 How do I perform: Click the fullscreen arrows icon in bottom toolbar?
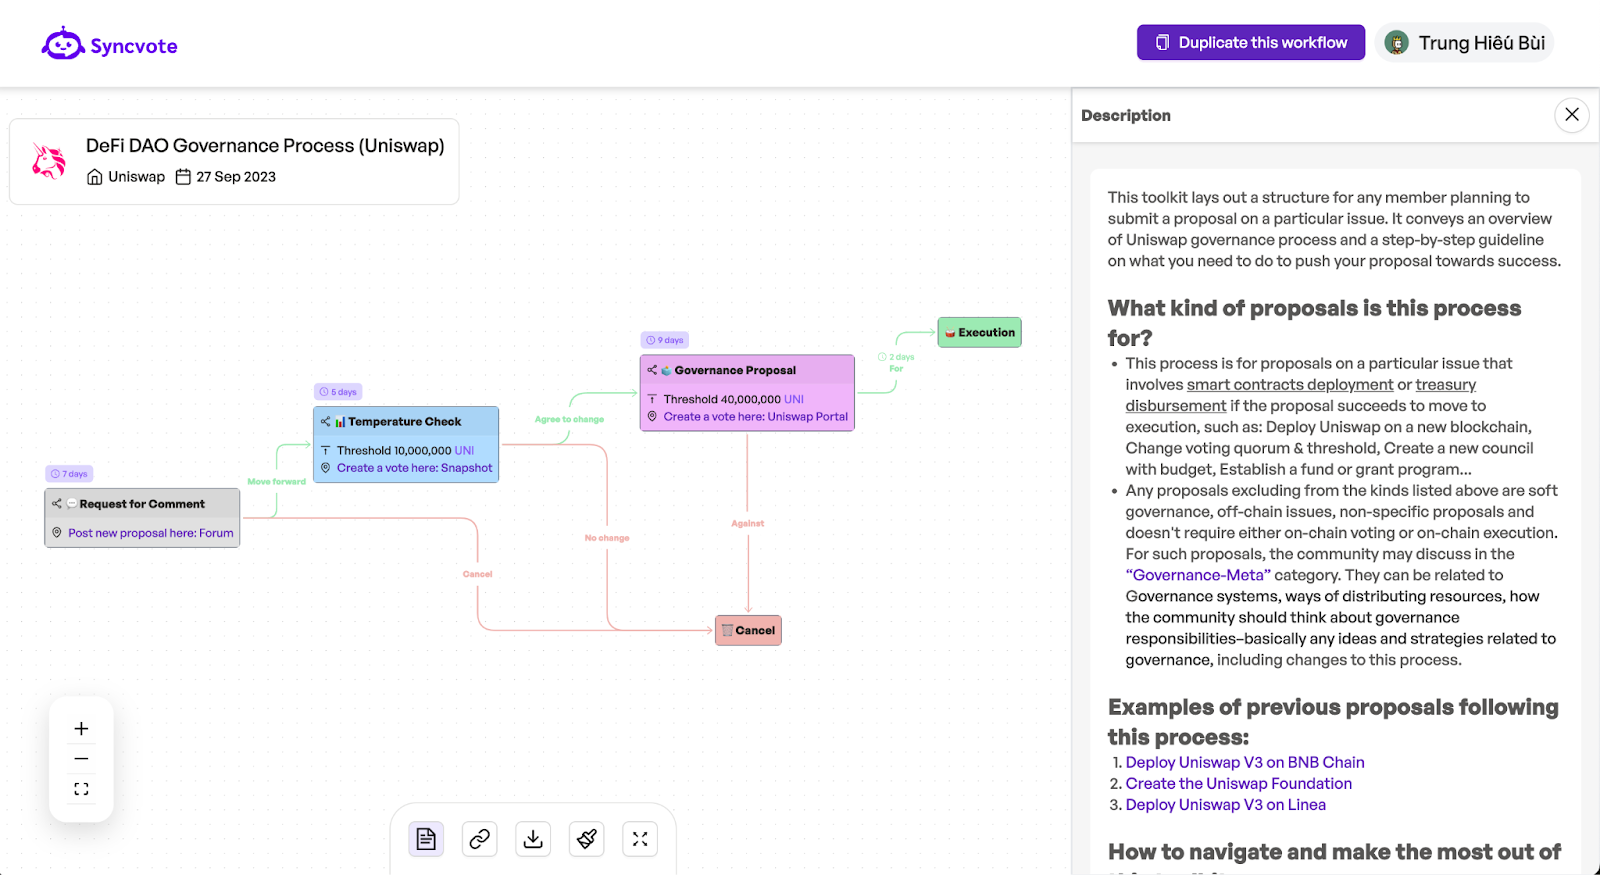[x=640, y=839]
